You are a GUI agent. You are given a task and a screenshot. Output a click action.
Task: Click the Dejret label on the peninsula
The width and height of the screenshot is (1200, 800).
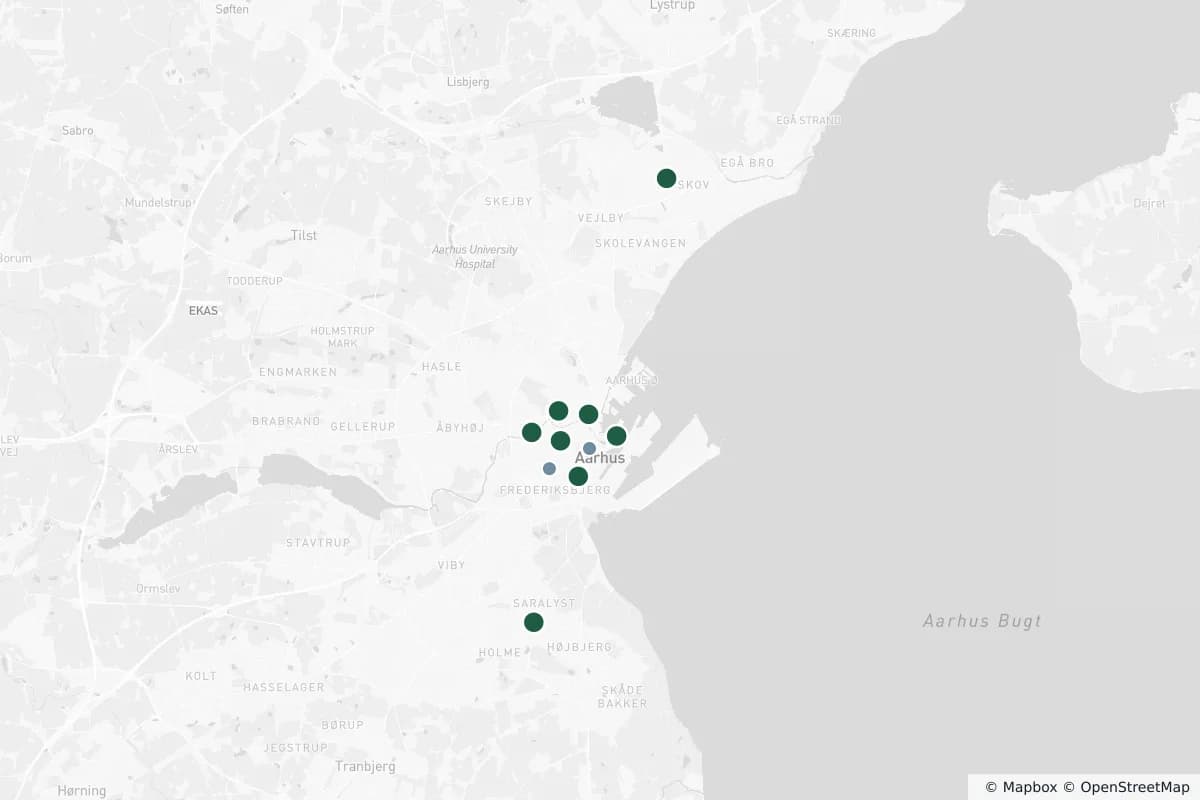coord(1149,203)
